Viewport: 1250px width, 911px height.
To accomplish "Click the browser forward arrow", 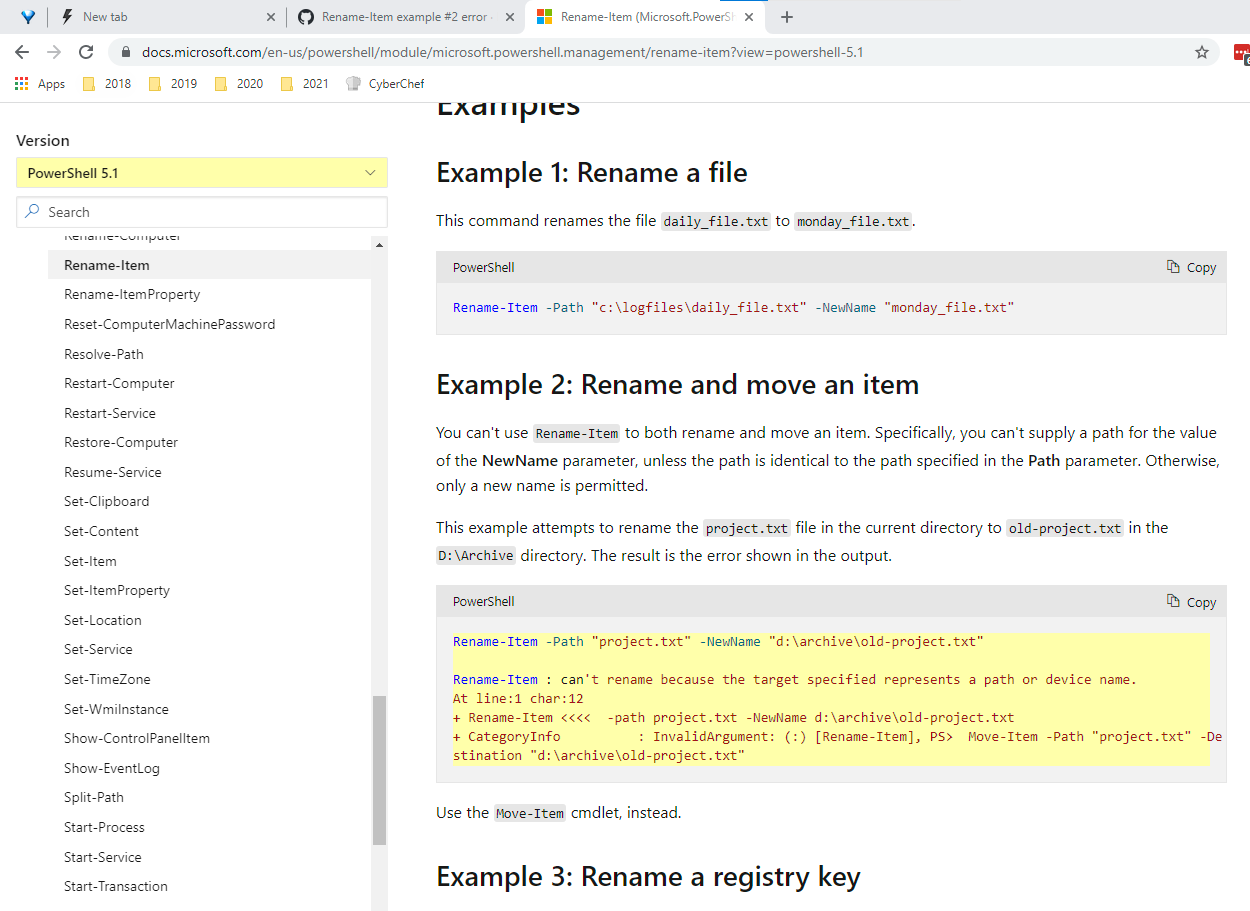I will pos(54,52).
